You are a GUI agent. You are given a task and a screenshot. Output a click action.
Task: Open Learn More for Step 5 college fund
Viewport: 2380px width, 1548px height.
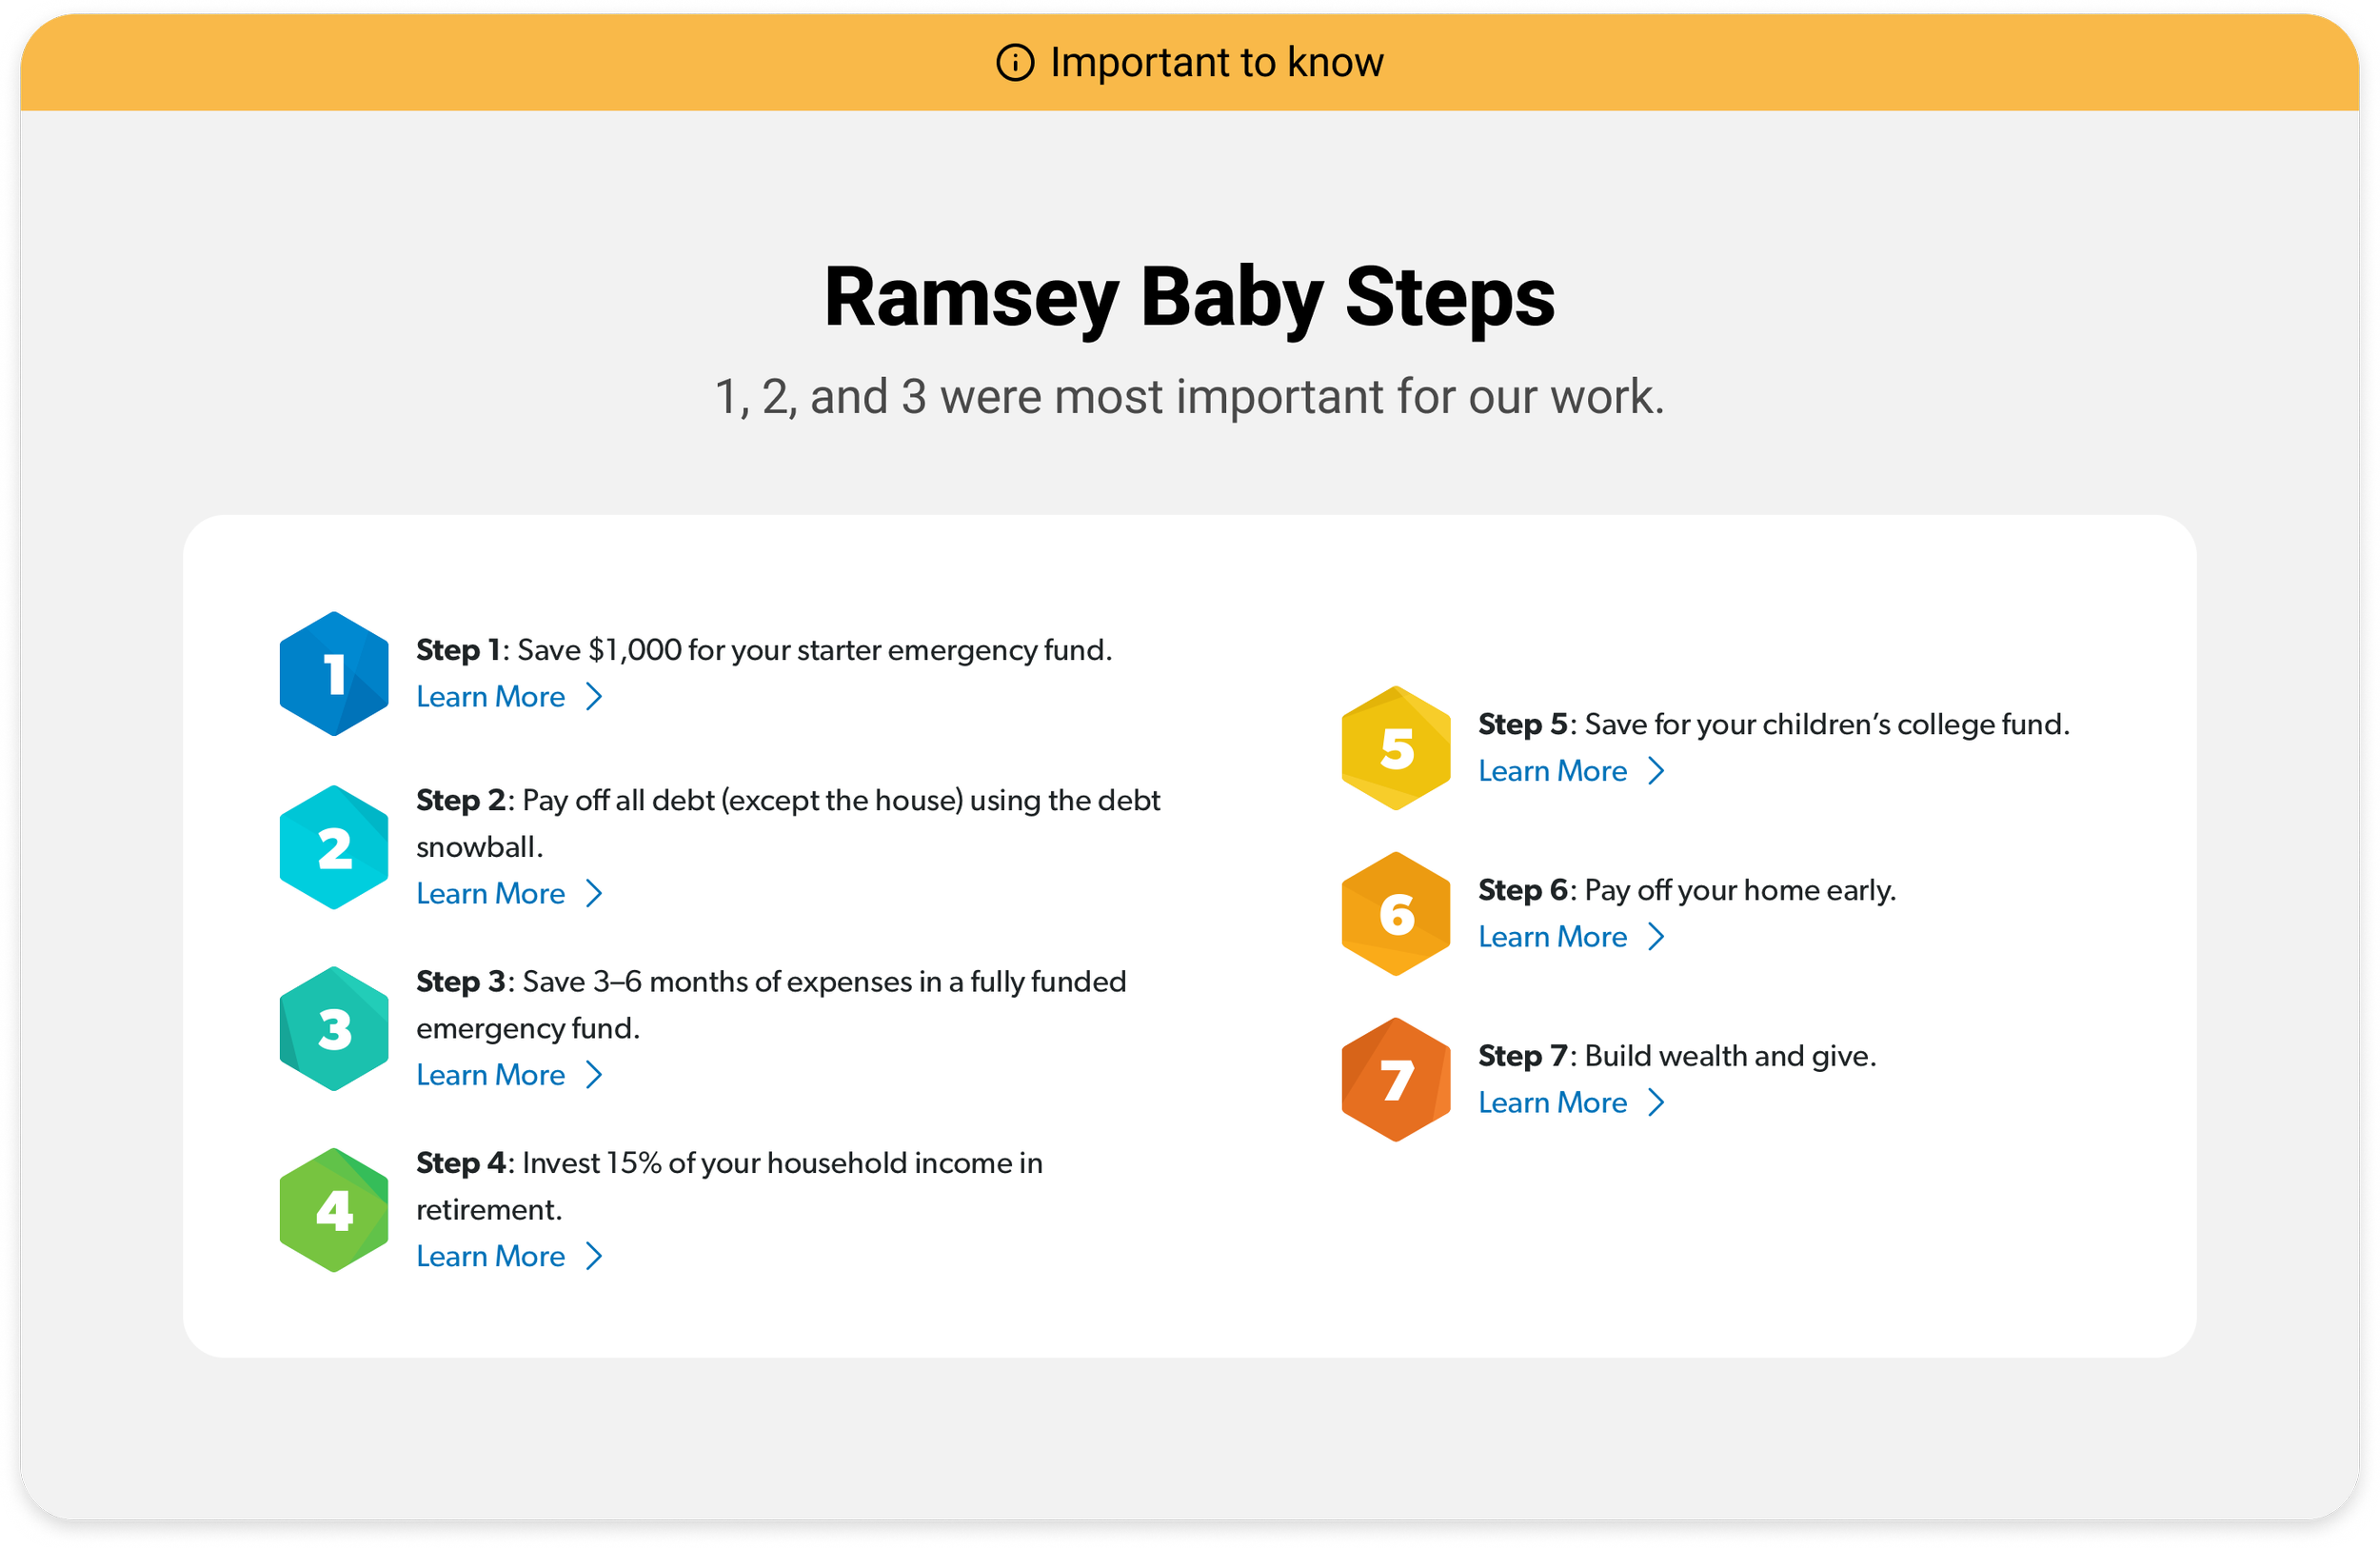tap(1553, 771)
